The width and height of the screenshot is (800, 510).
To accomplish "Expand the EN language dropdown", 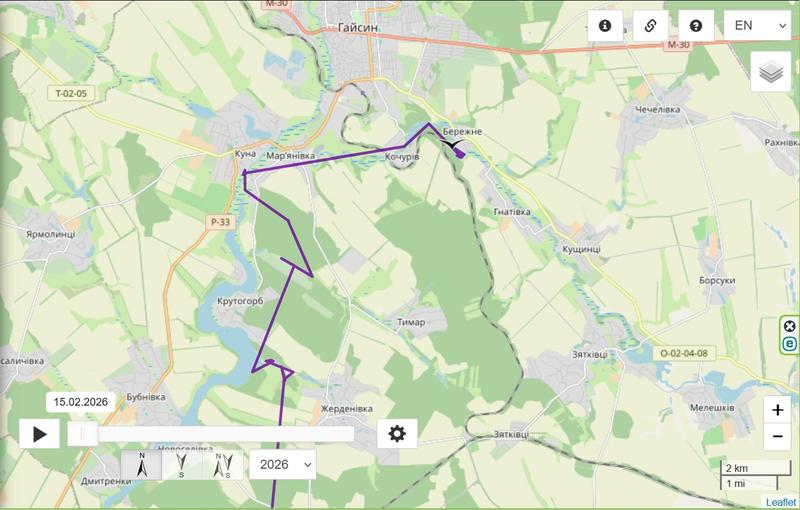I will coord(757,26).
